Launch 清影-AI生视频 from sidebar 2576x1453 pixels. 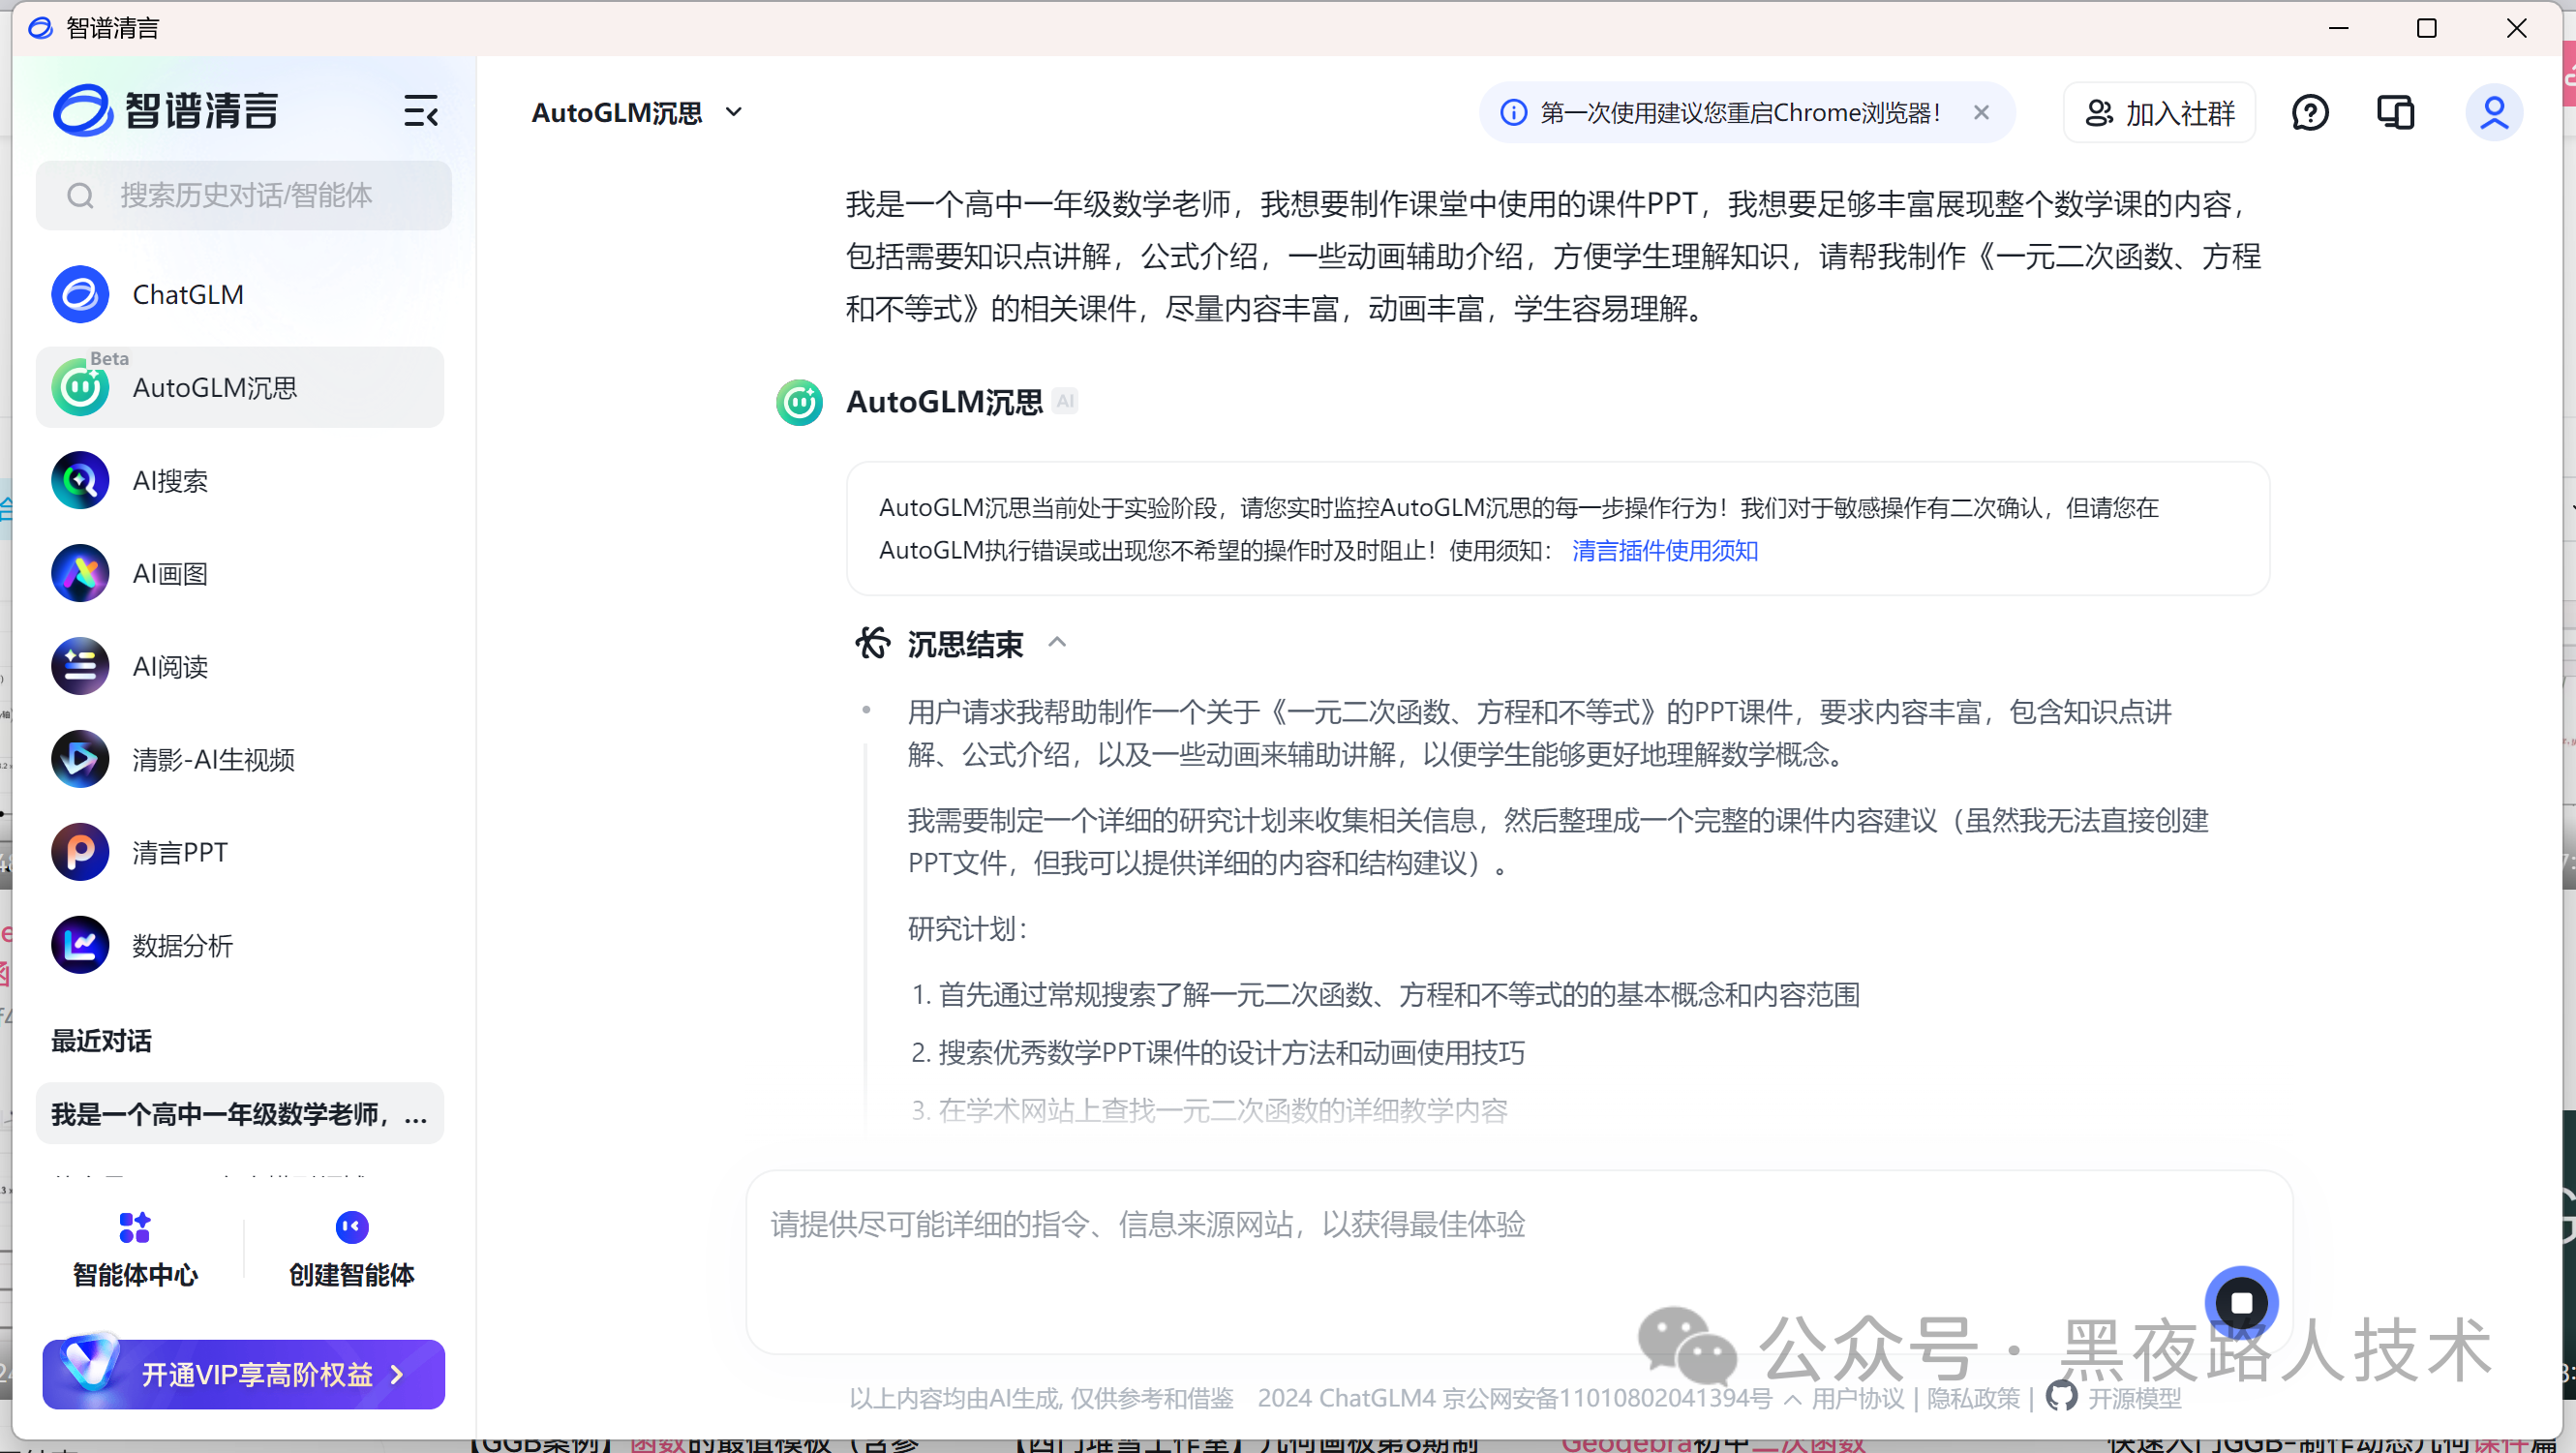click(212, 760)
